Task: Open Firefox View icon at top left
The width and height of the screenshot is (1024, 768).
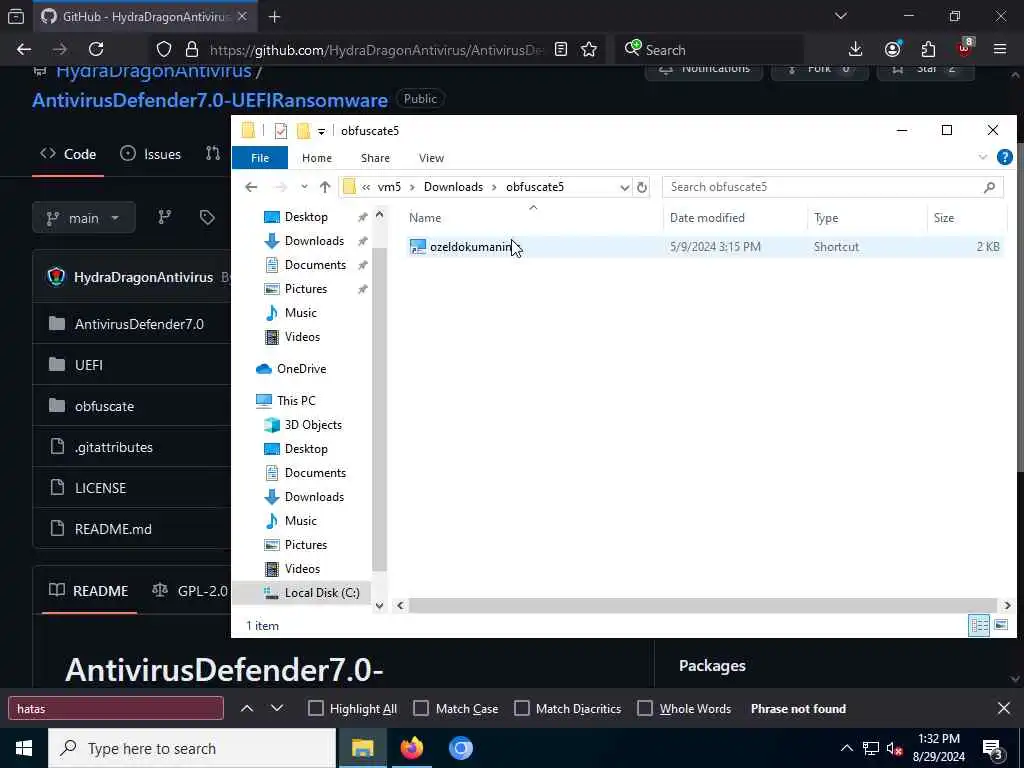Action: point(16,16)
